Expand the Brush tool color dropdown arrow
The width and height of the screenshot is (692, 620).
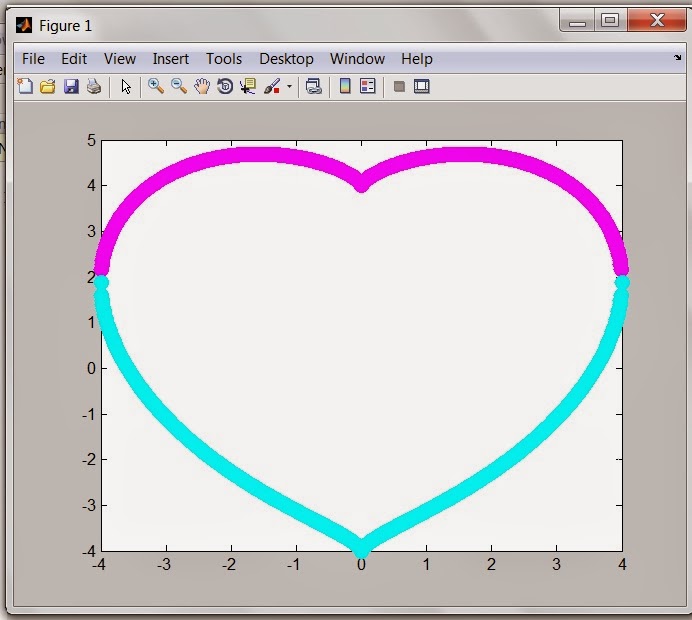pyautogui.click(x=289, y=87)
